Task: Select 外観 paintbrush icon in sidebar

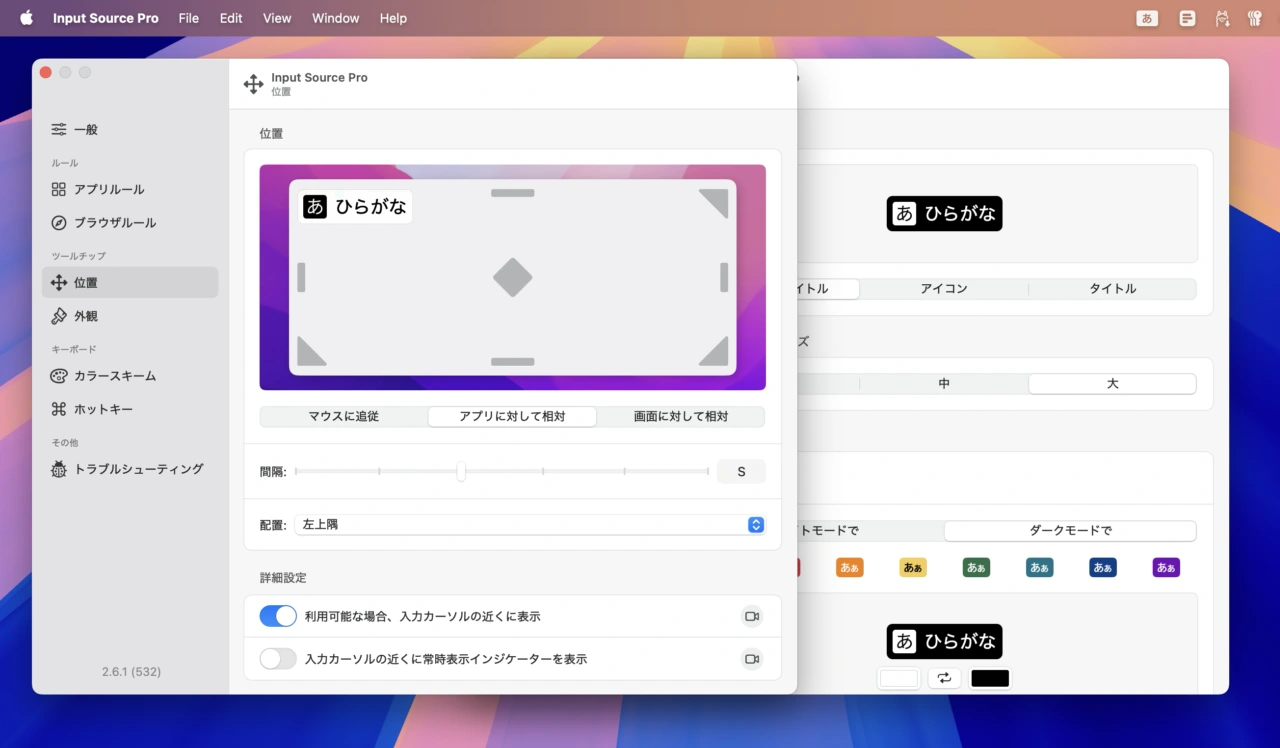Action: (x=59, y=316)
